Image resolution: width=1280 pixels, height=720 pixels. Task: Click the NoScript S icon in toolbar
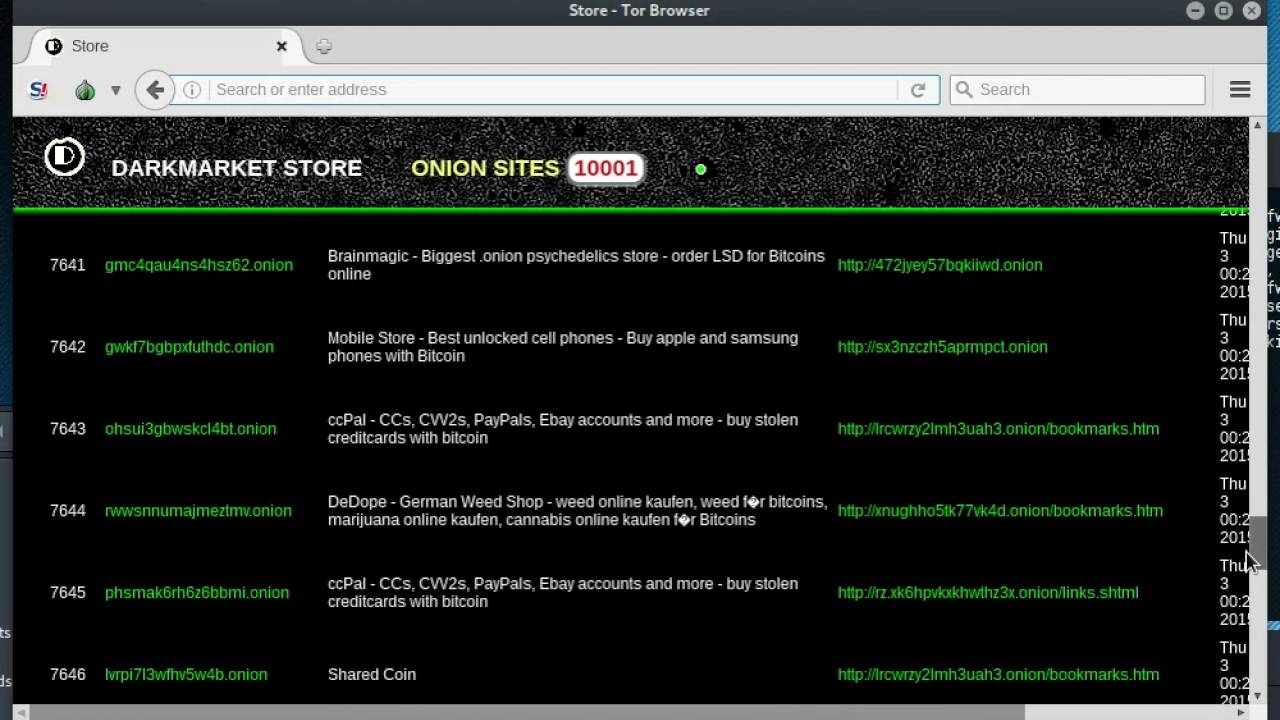click(38, 90)
